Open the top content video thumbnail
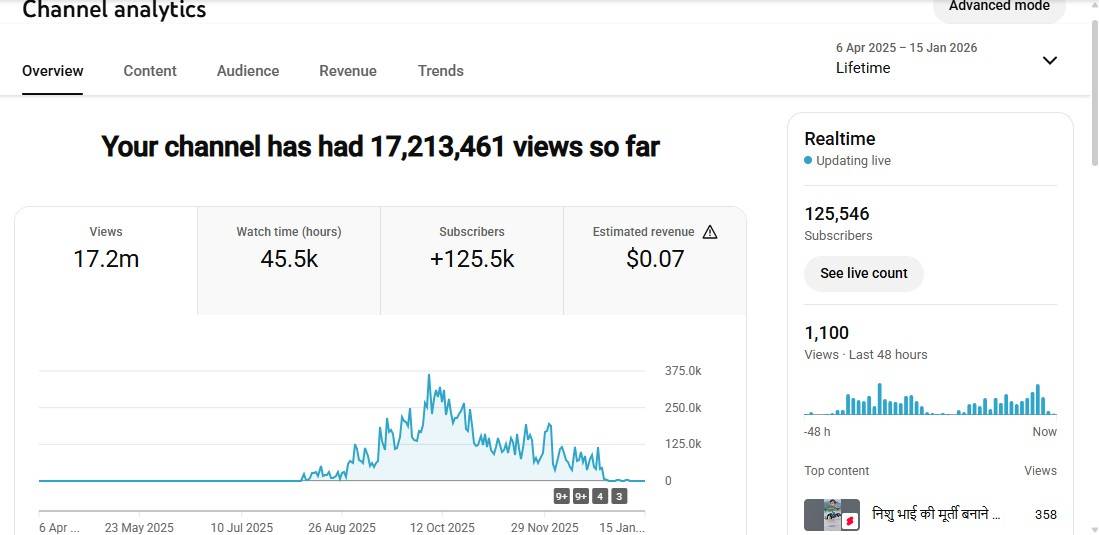This screenshot has width=1099, height=535. pyautogui.click(x=831, y=515)
